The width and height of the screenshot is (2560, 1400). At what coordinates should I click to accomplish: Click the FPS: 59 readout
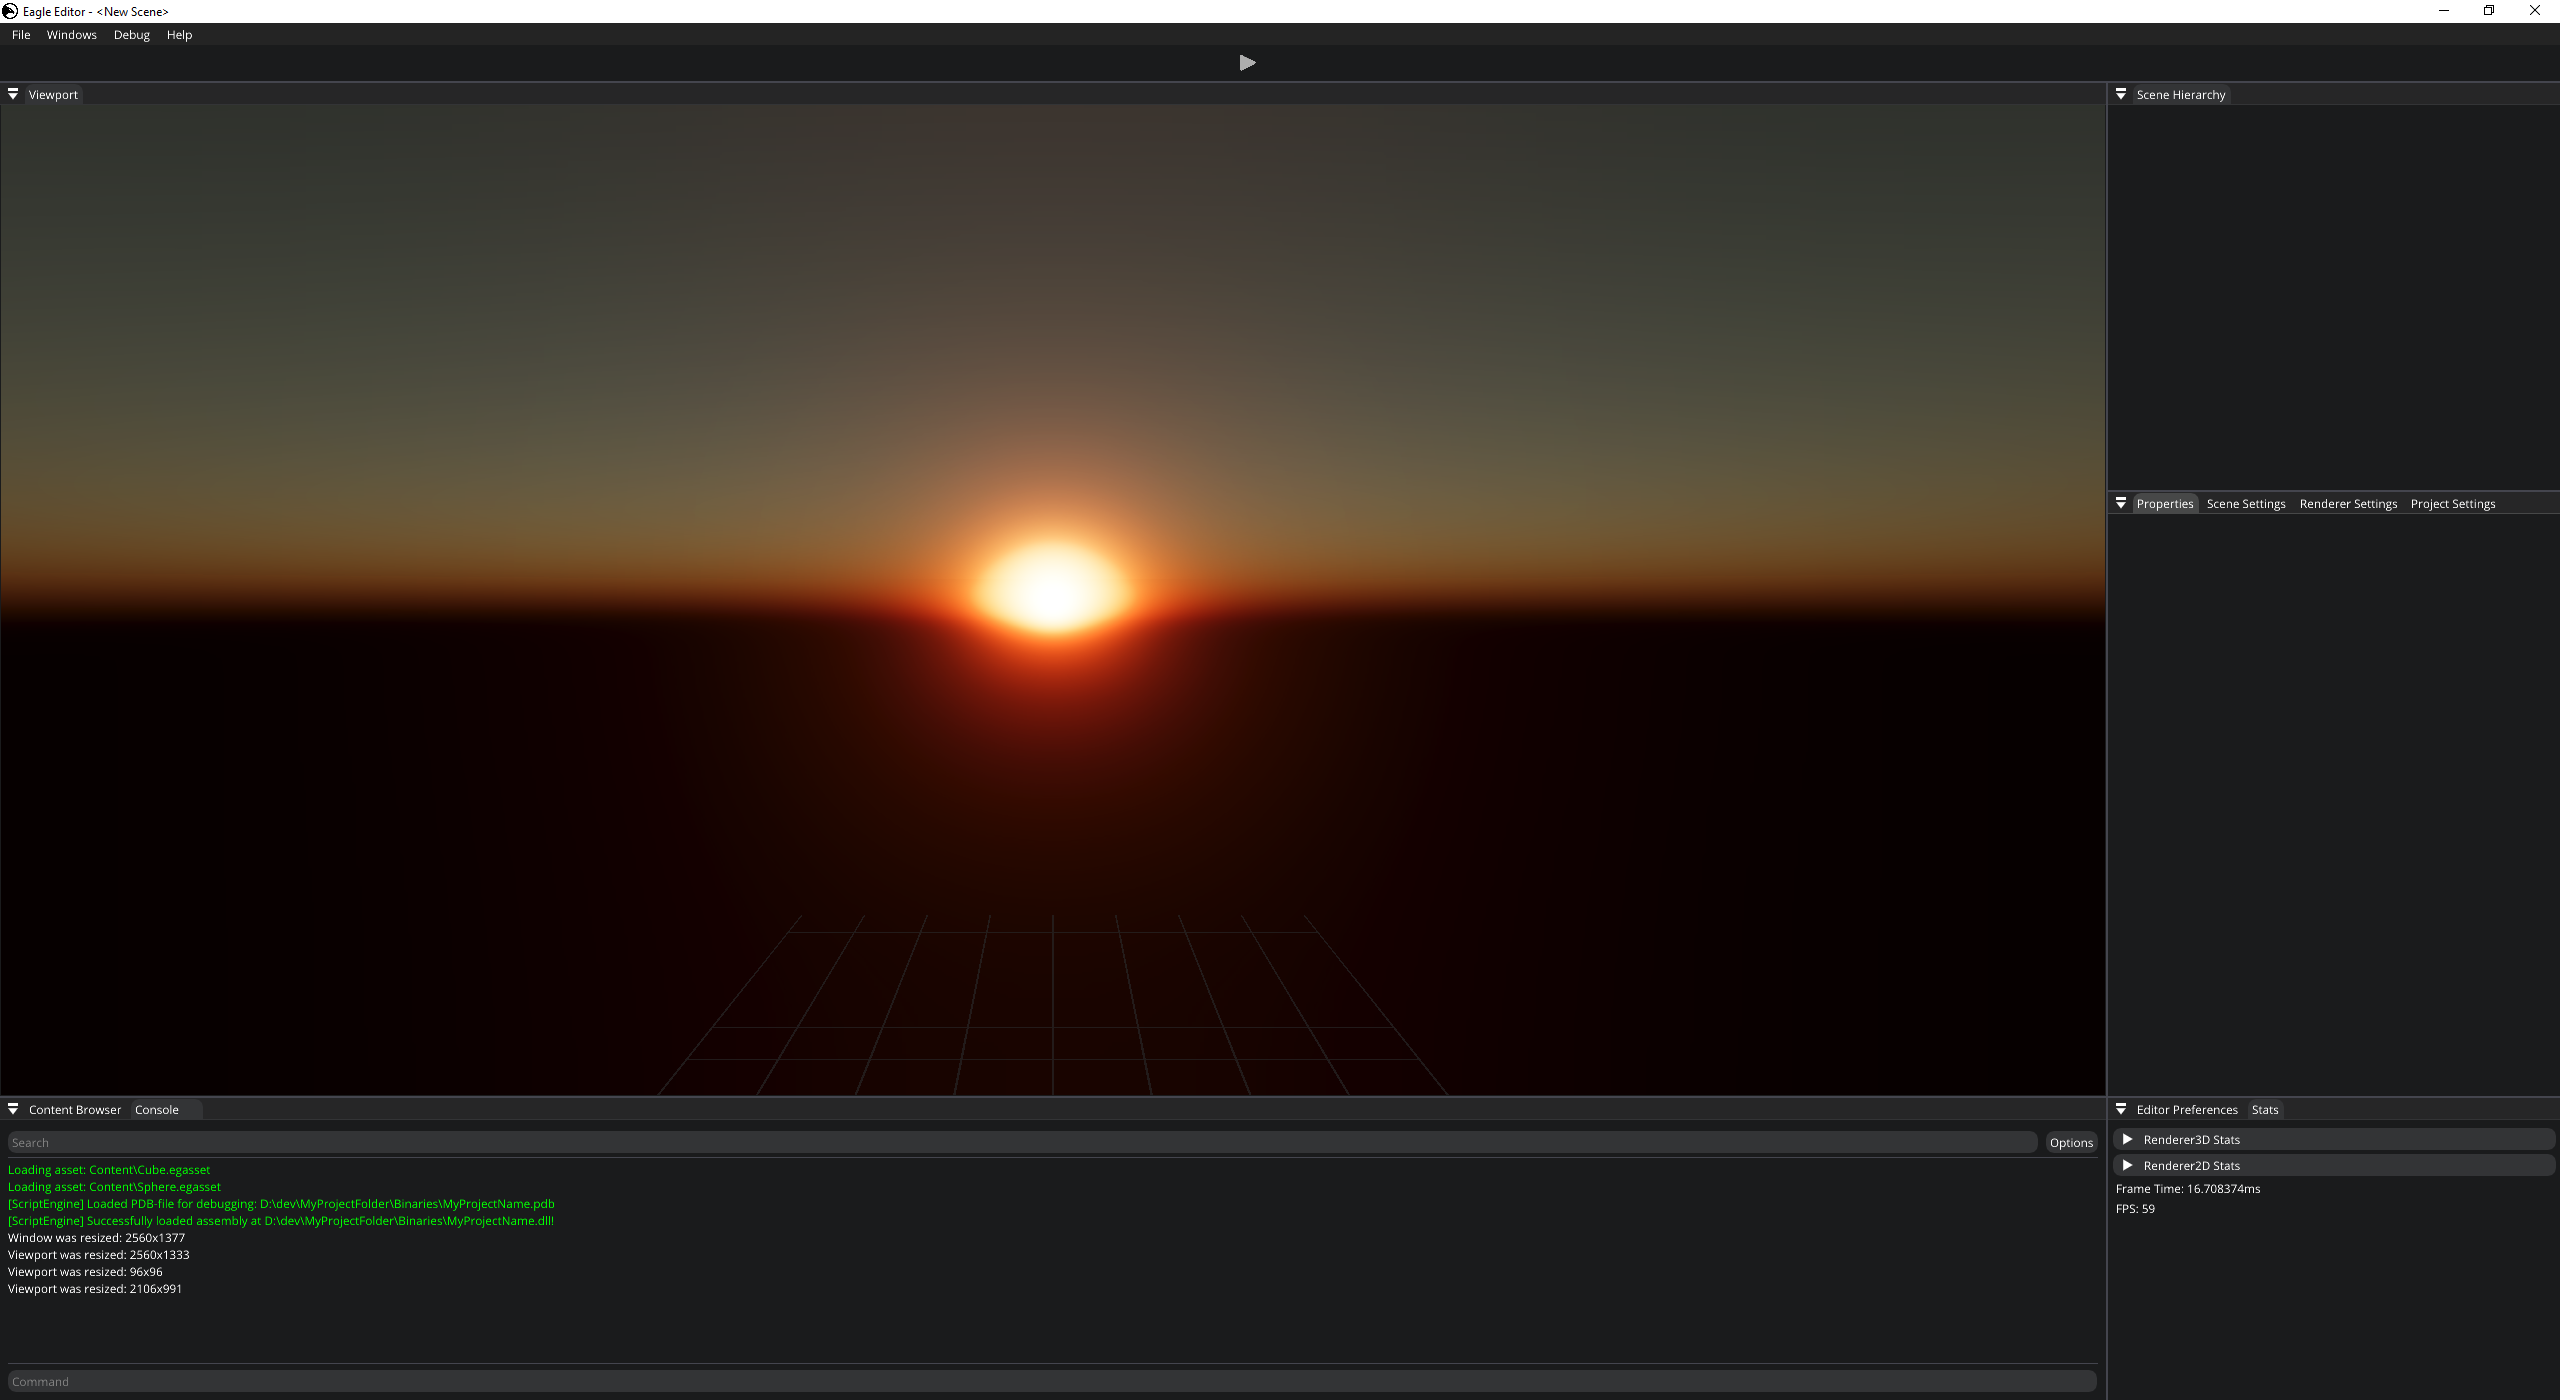point(2135,1209)
